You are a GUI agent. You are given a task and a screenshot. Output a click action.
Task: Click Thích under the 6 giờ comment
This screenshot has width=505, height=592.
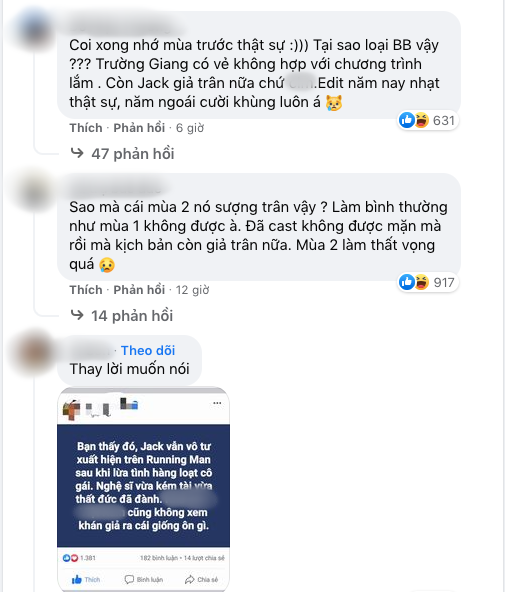coord(86,128)
